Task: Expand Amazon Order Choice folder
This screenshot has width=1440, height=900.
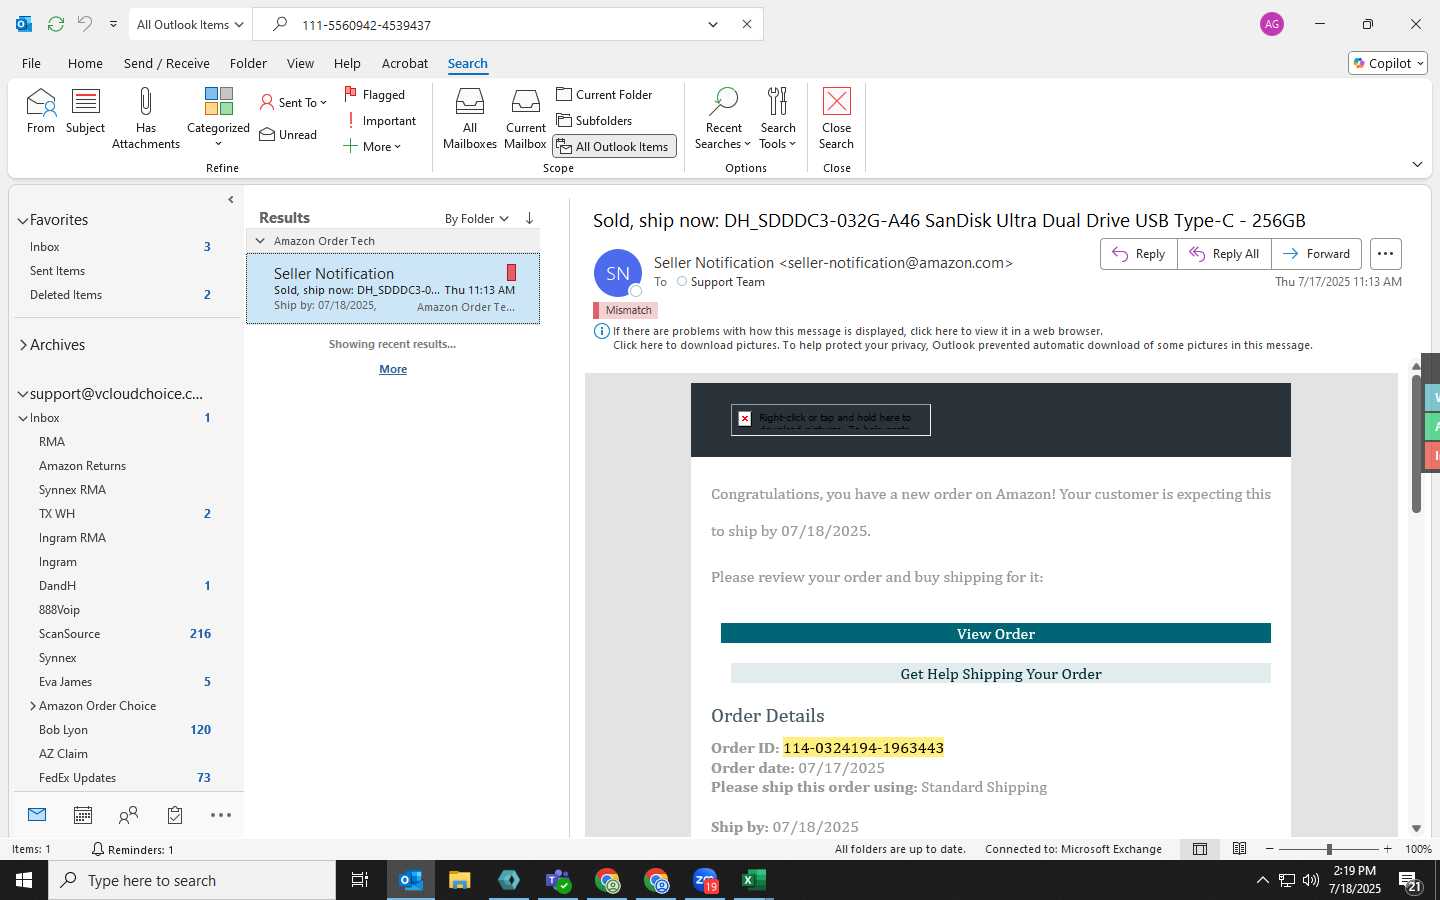Action: click(33, 706)
